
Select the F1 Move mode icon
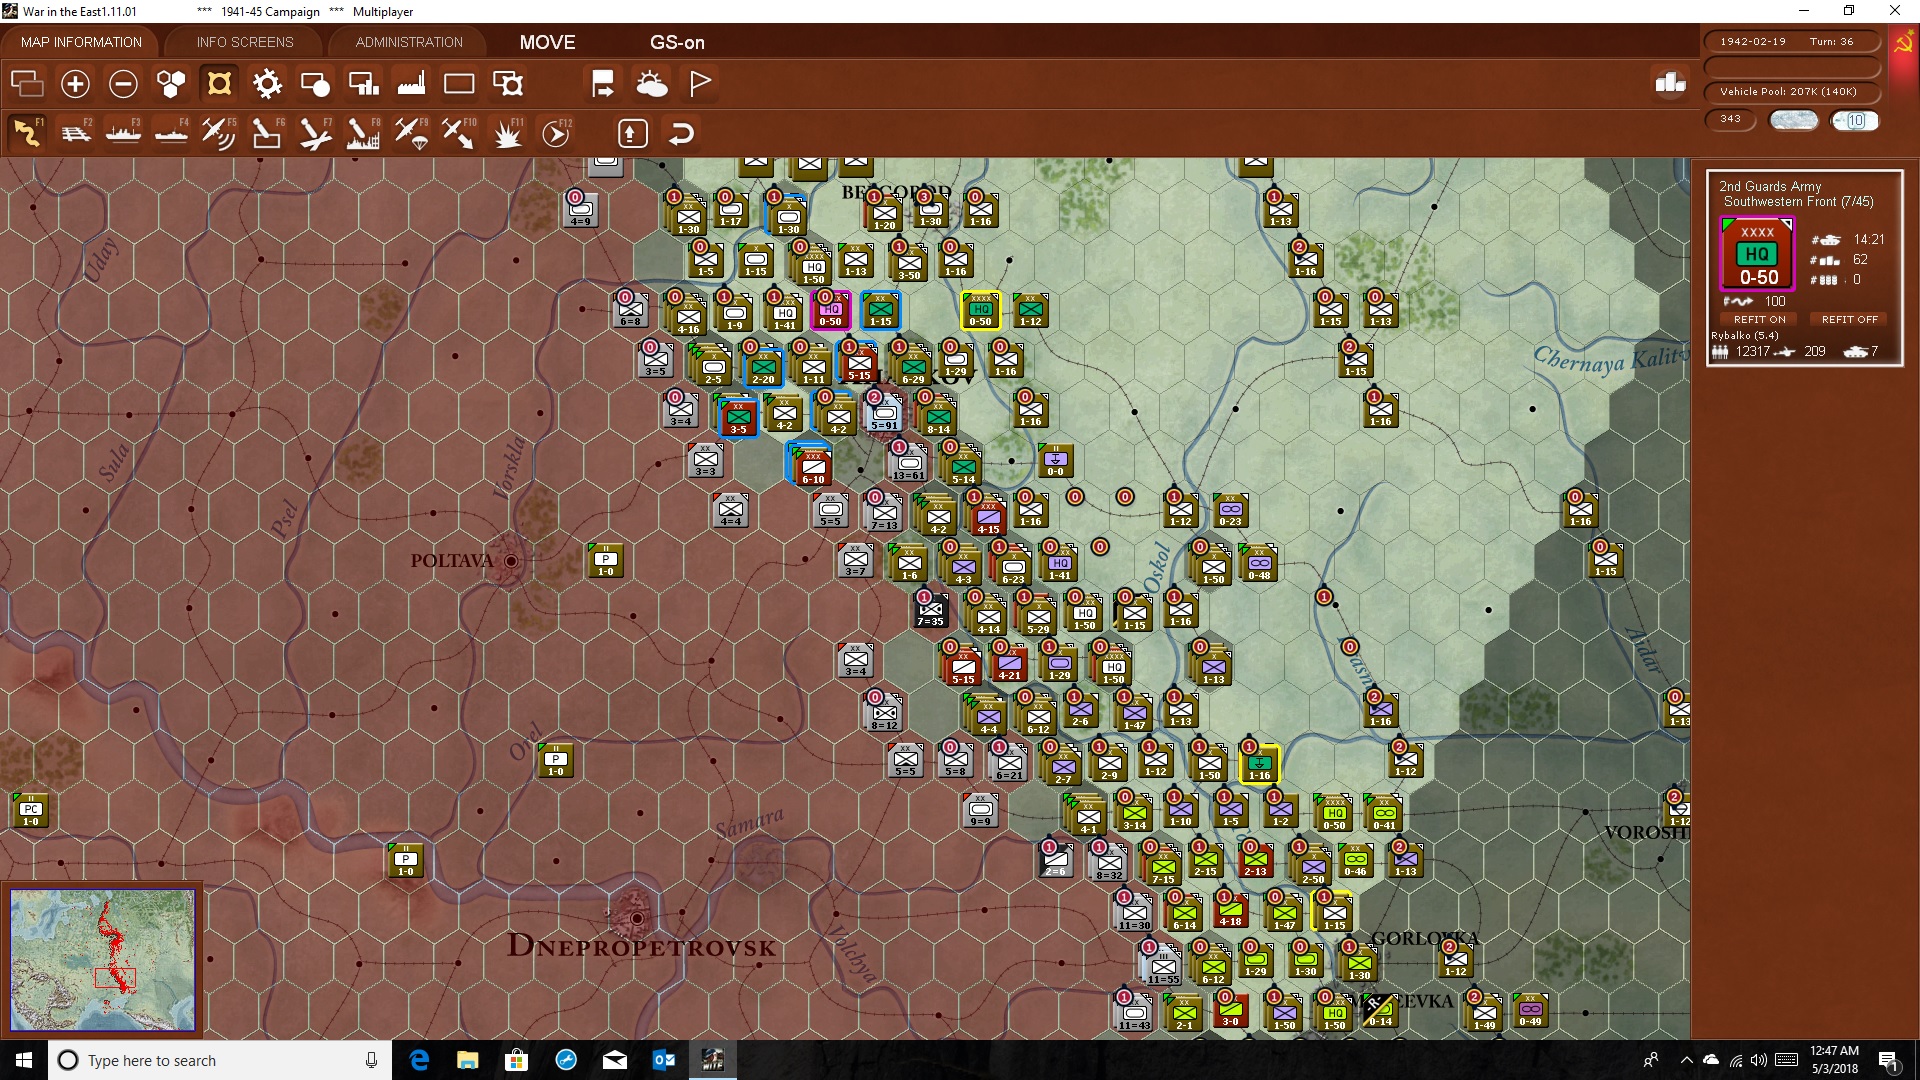click(28, 133)
